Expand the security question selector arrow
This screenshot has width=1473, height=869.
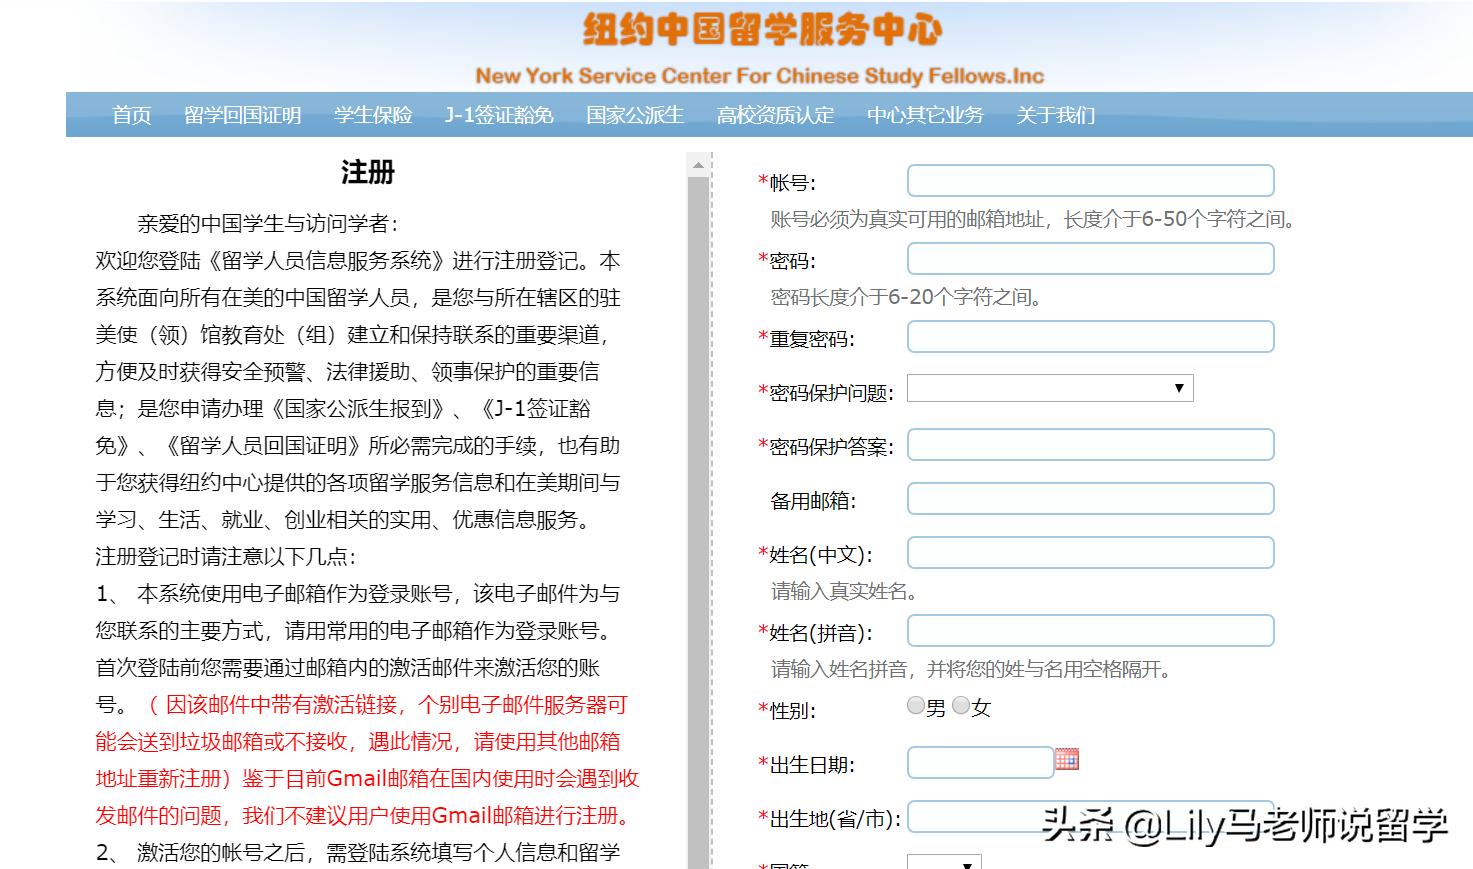point(1181,387)
